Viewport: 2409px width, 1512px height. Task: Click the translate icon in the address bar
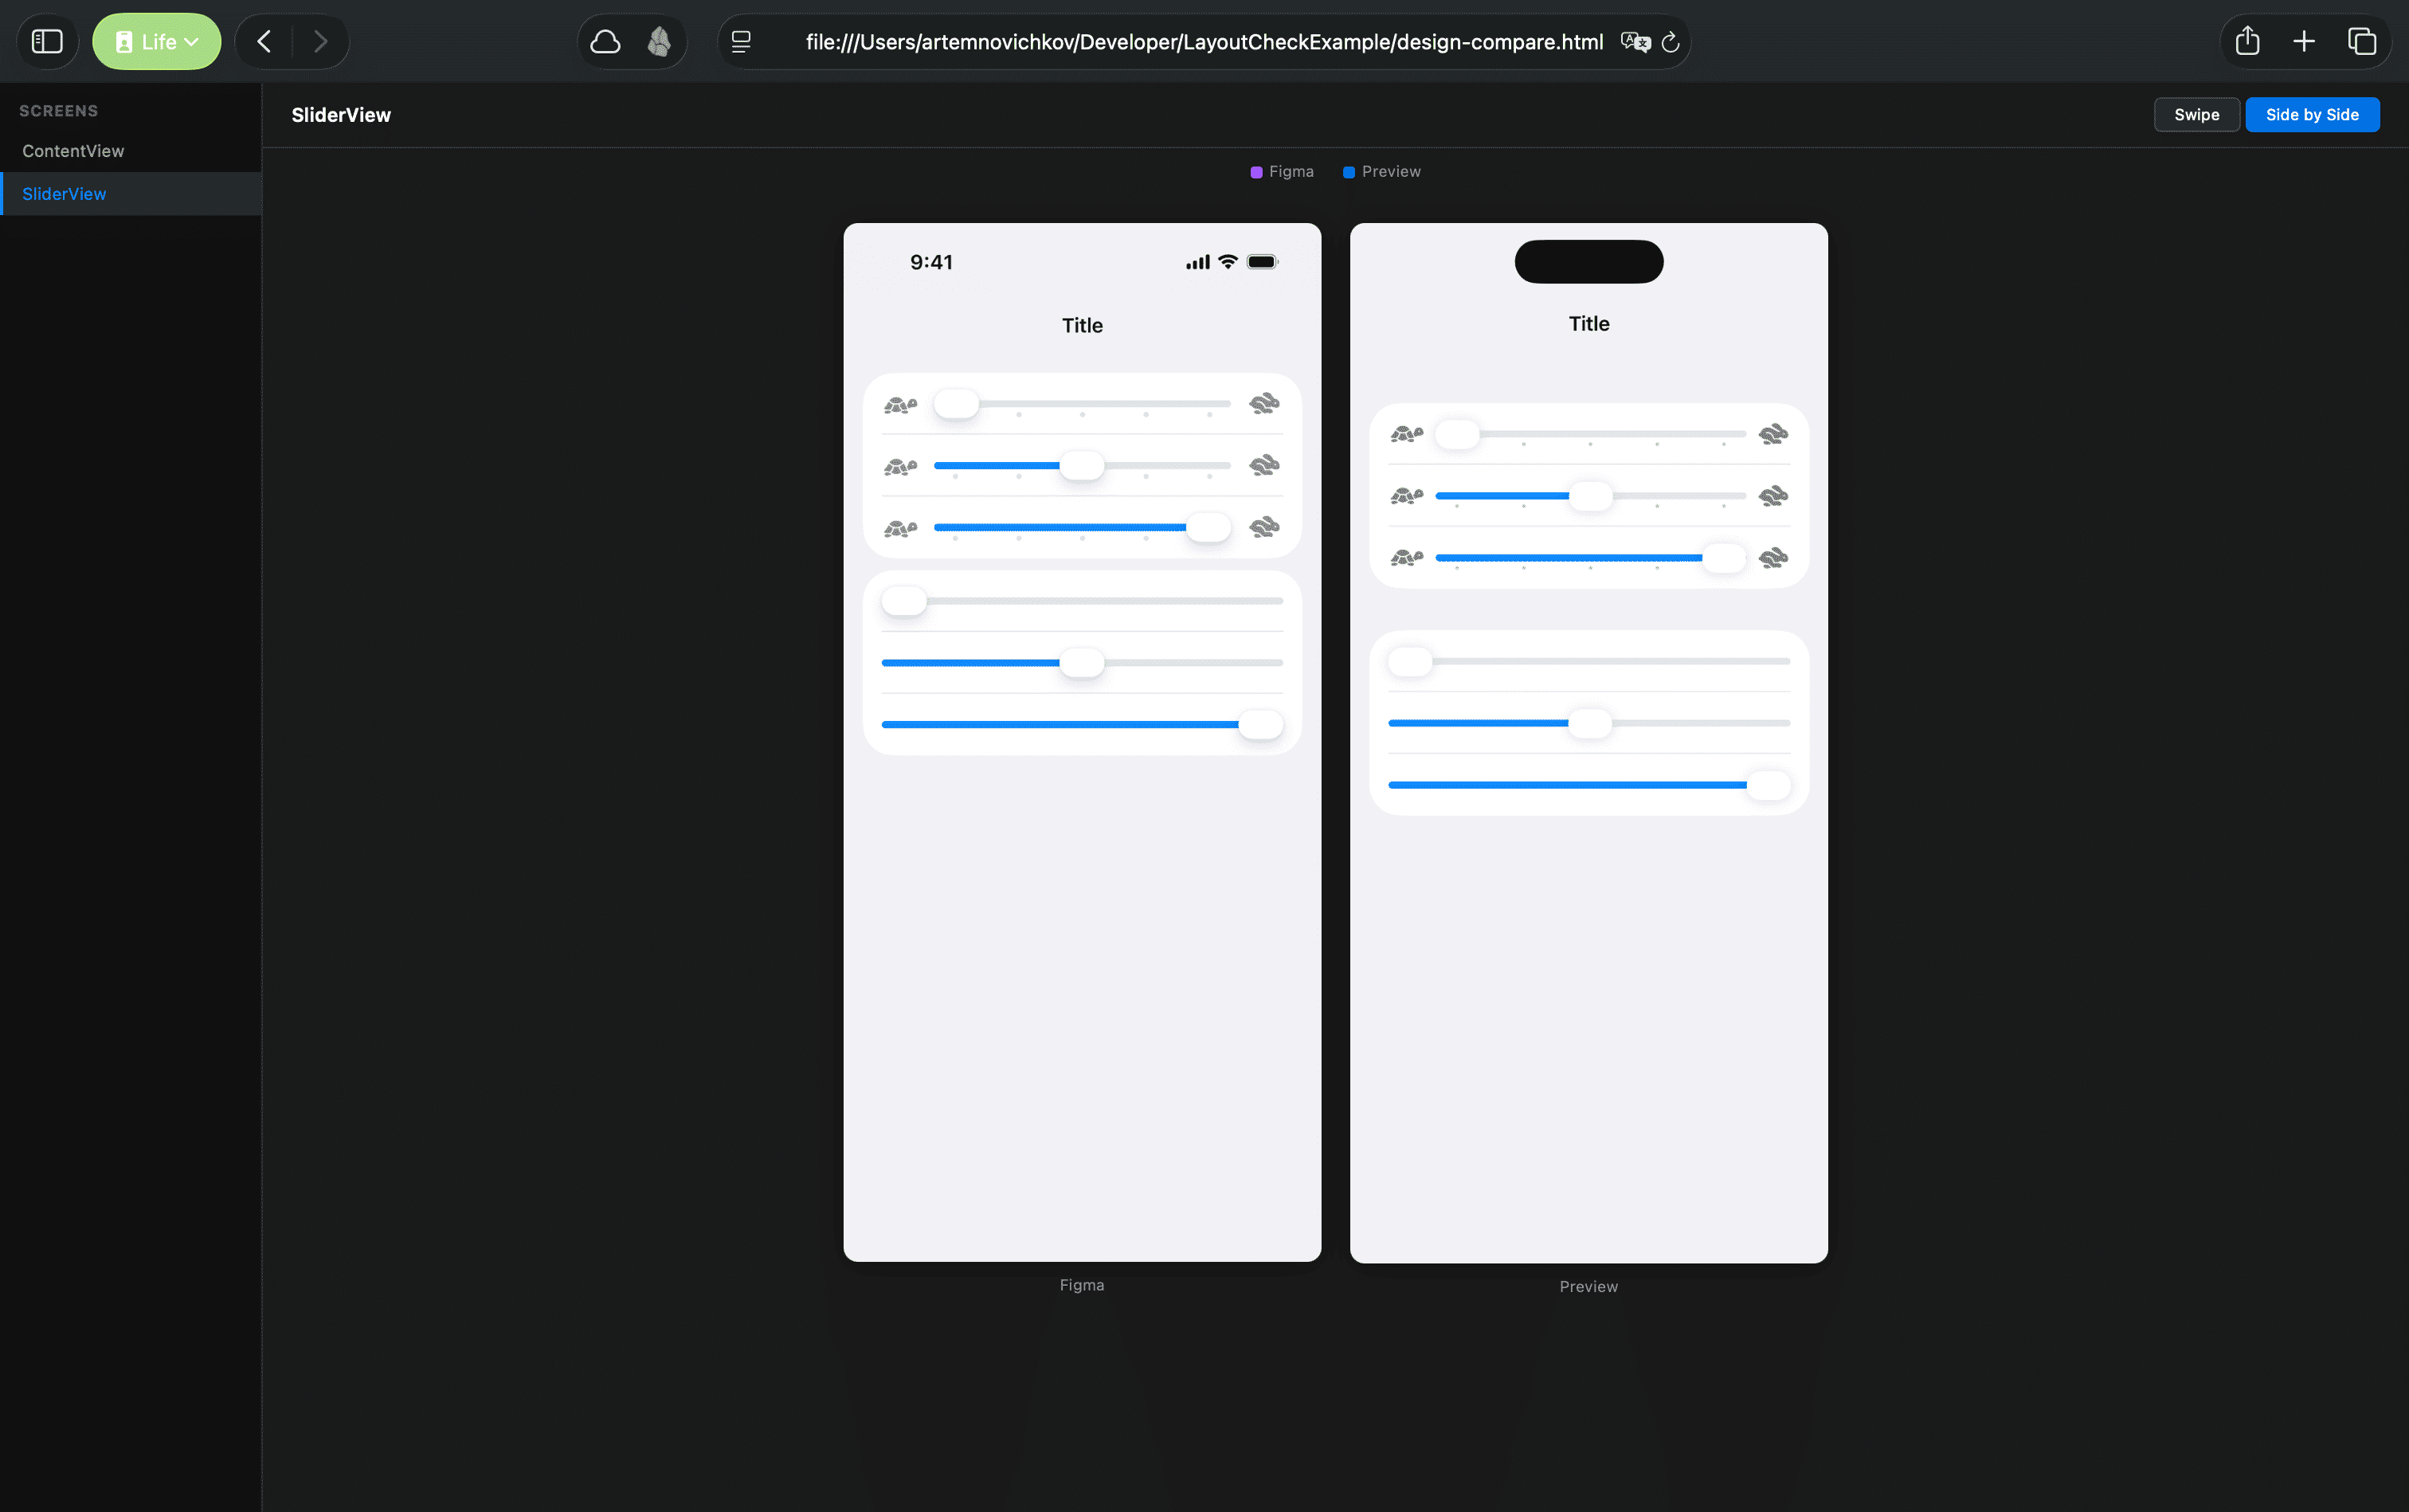coord(1635,41)
